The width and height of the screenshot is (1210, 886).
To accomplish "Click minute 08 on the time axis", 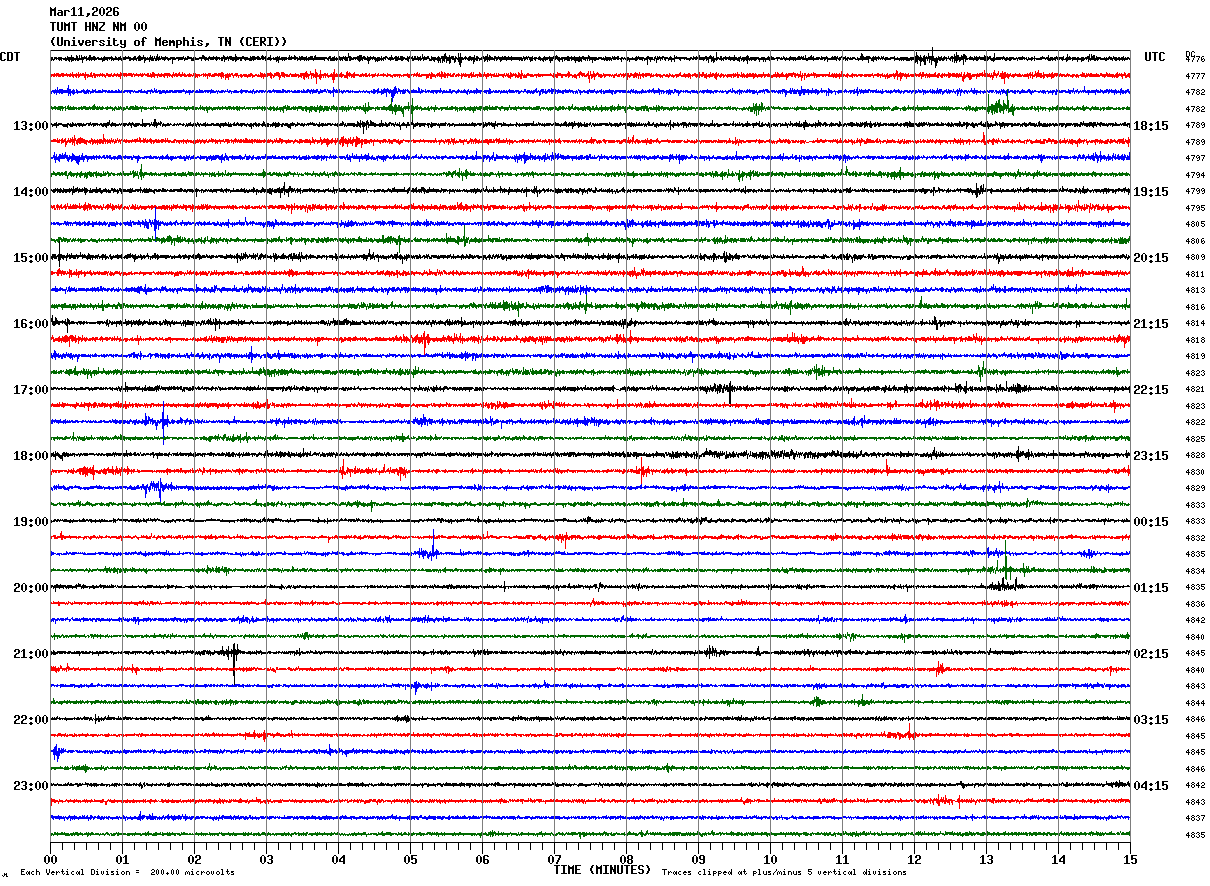I will [626, 859].
